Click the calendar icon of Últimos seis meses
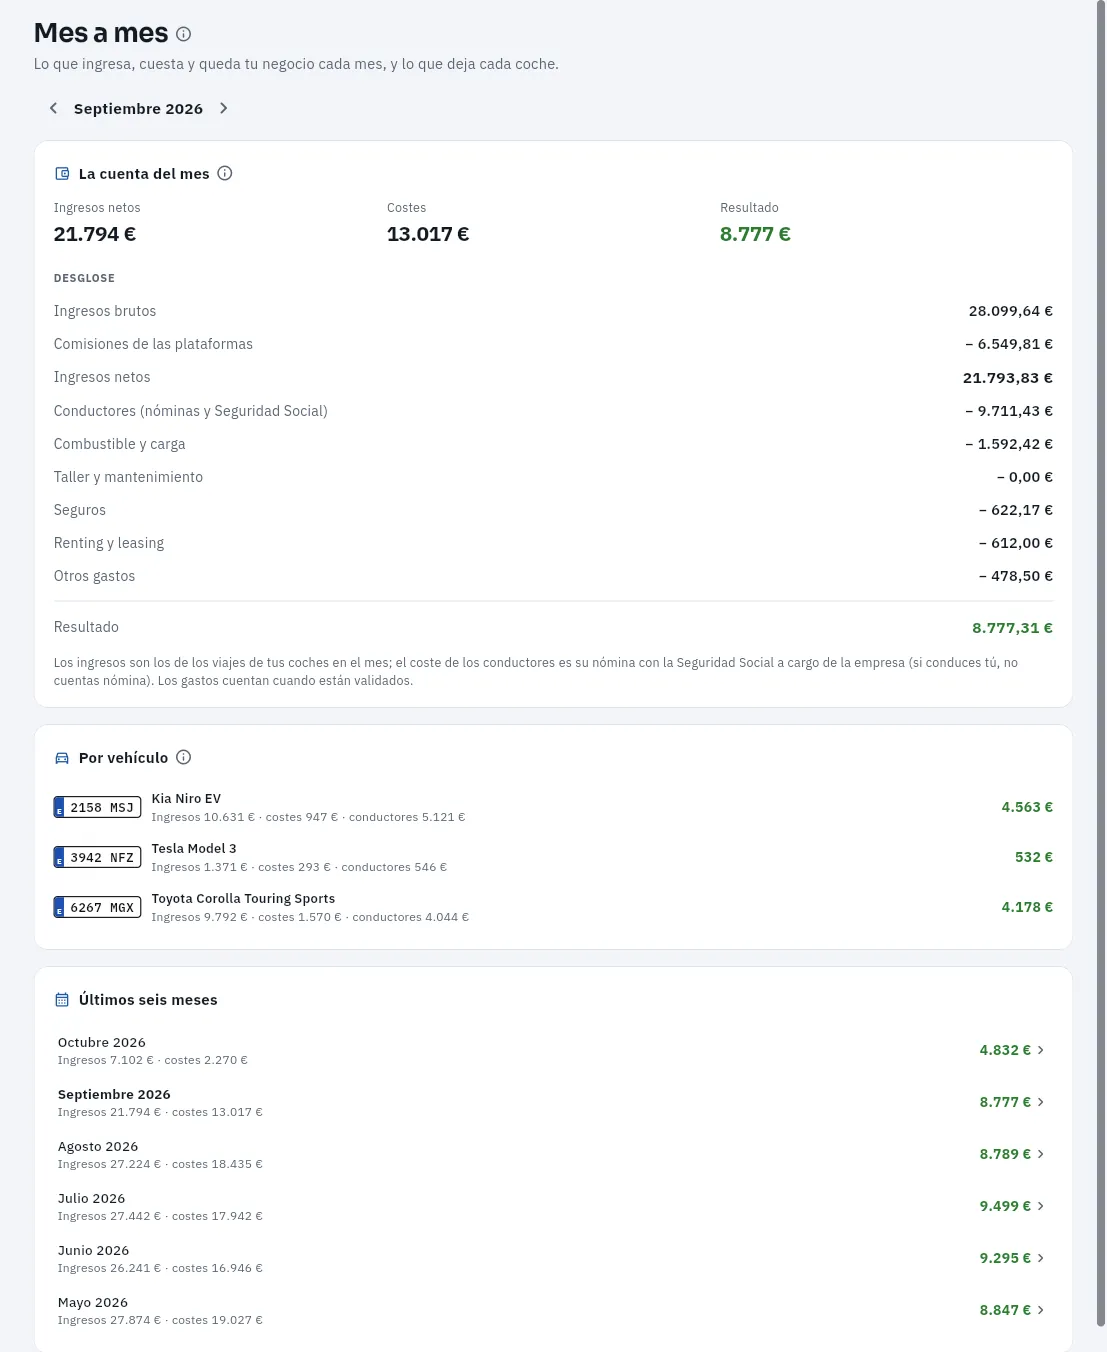 tap(62, 1000)
